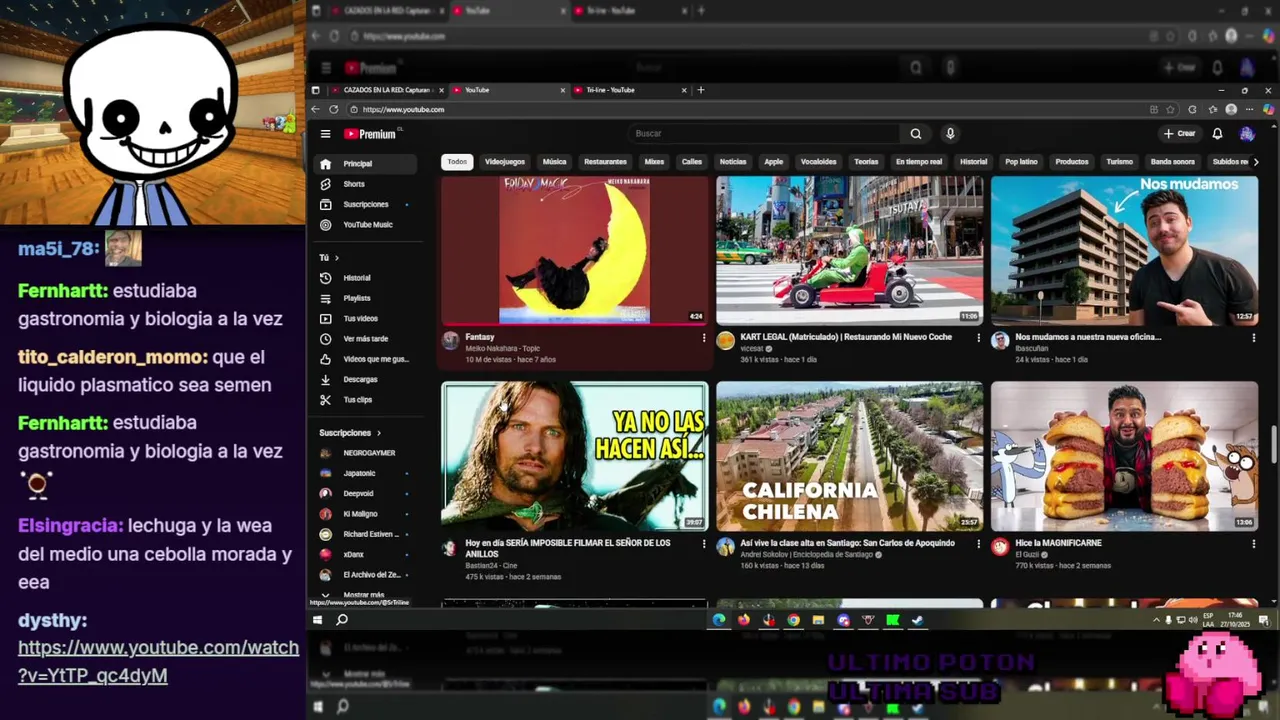
Task: Click the Crear button
Action: [x=1180, y=133]
